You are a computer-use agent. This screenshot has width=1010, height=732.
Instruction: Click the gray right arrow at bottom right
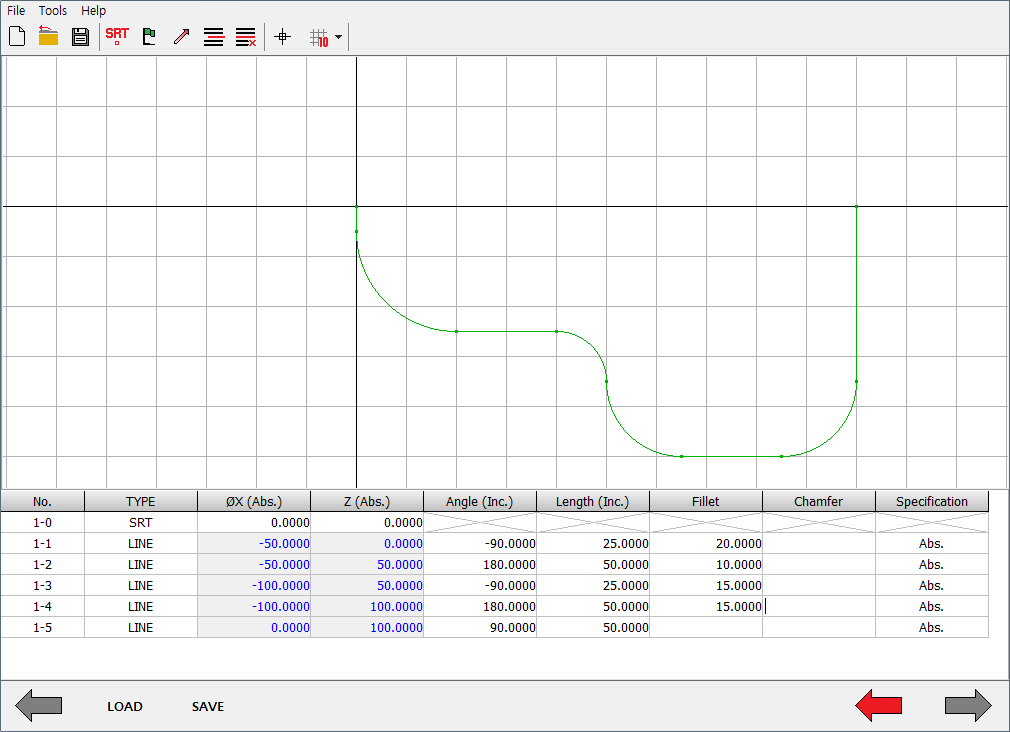point(968,706)
